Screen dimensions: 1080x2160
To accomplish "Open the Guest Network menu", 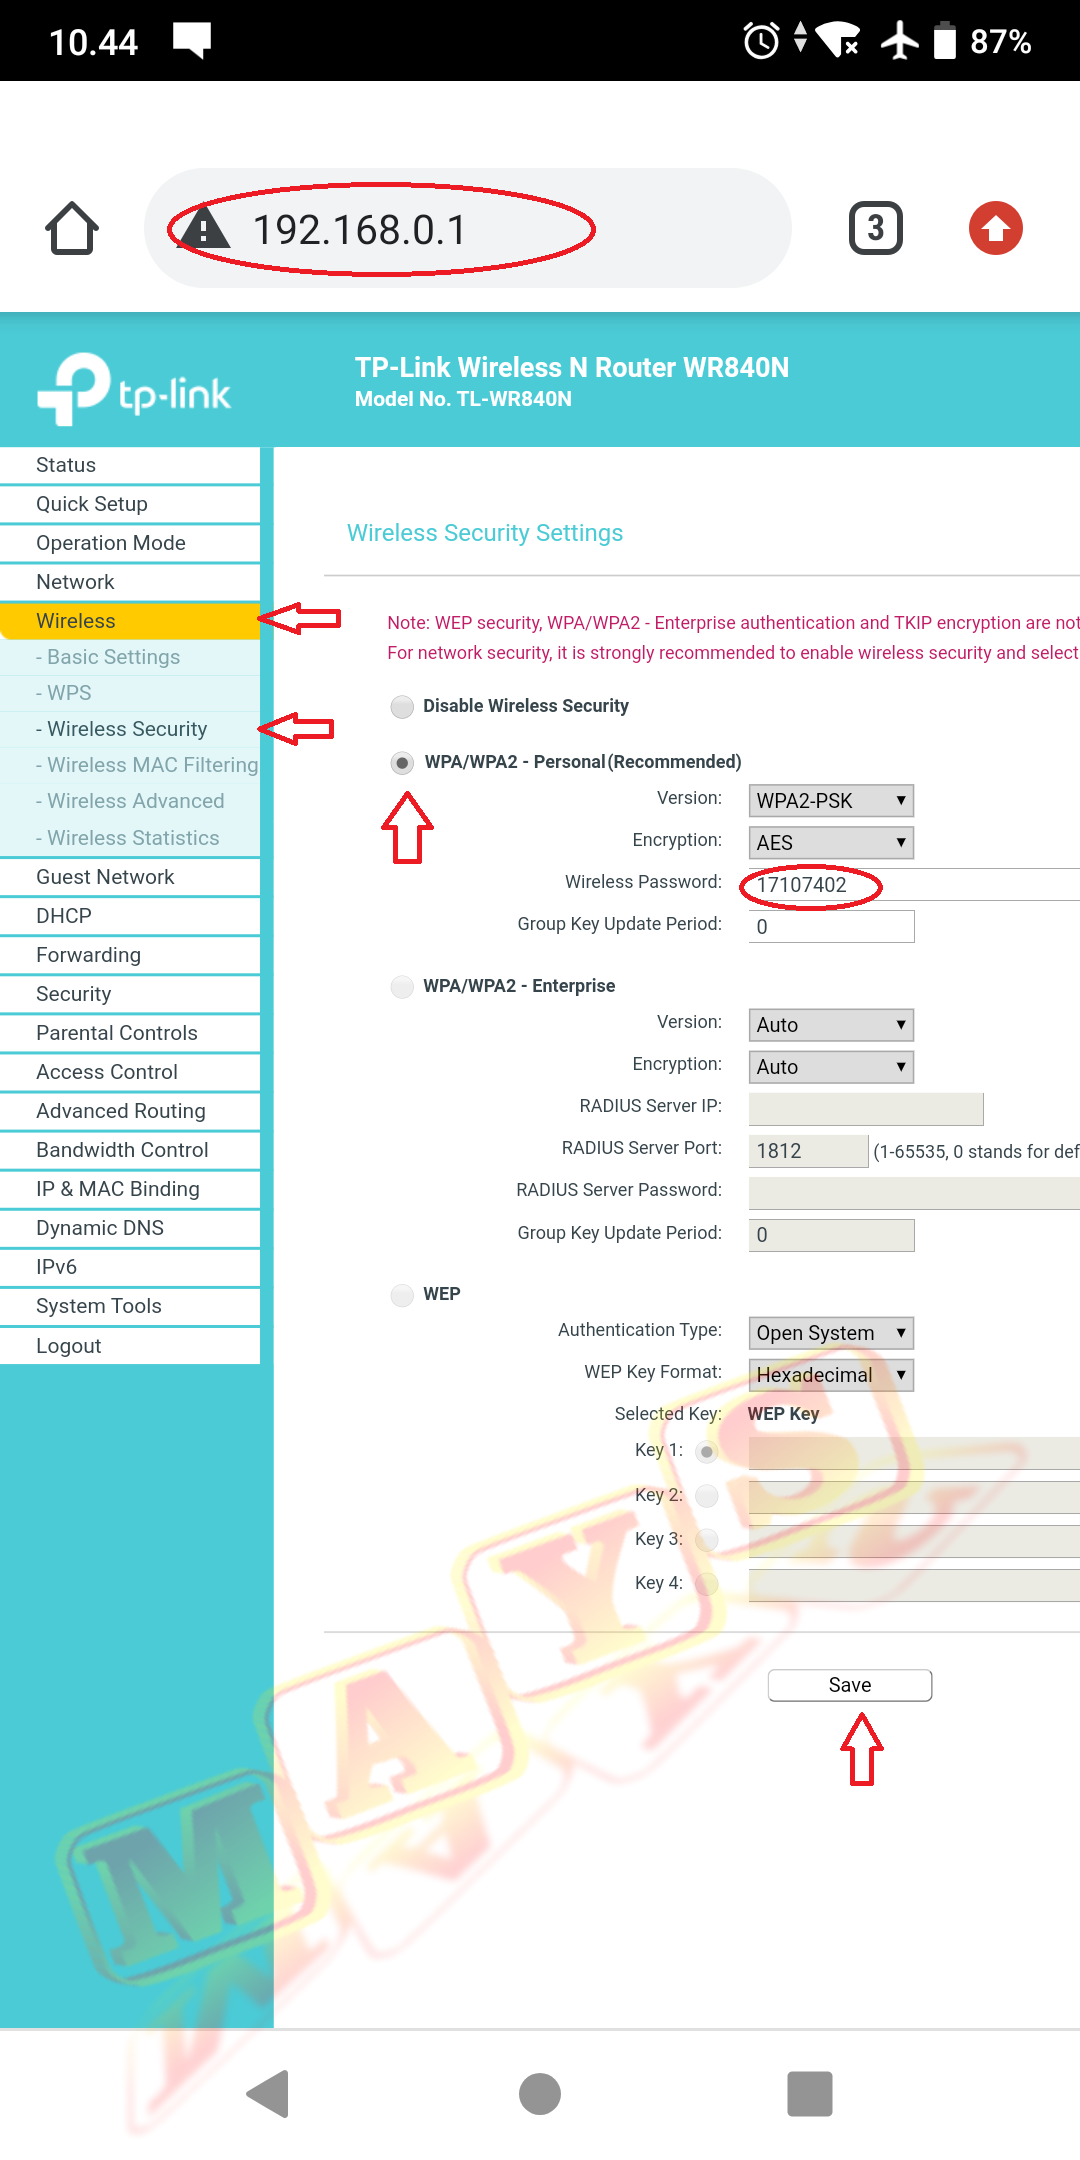I will 130,877.
